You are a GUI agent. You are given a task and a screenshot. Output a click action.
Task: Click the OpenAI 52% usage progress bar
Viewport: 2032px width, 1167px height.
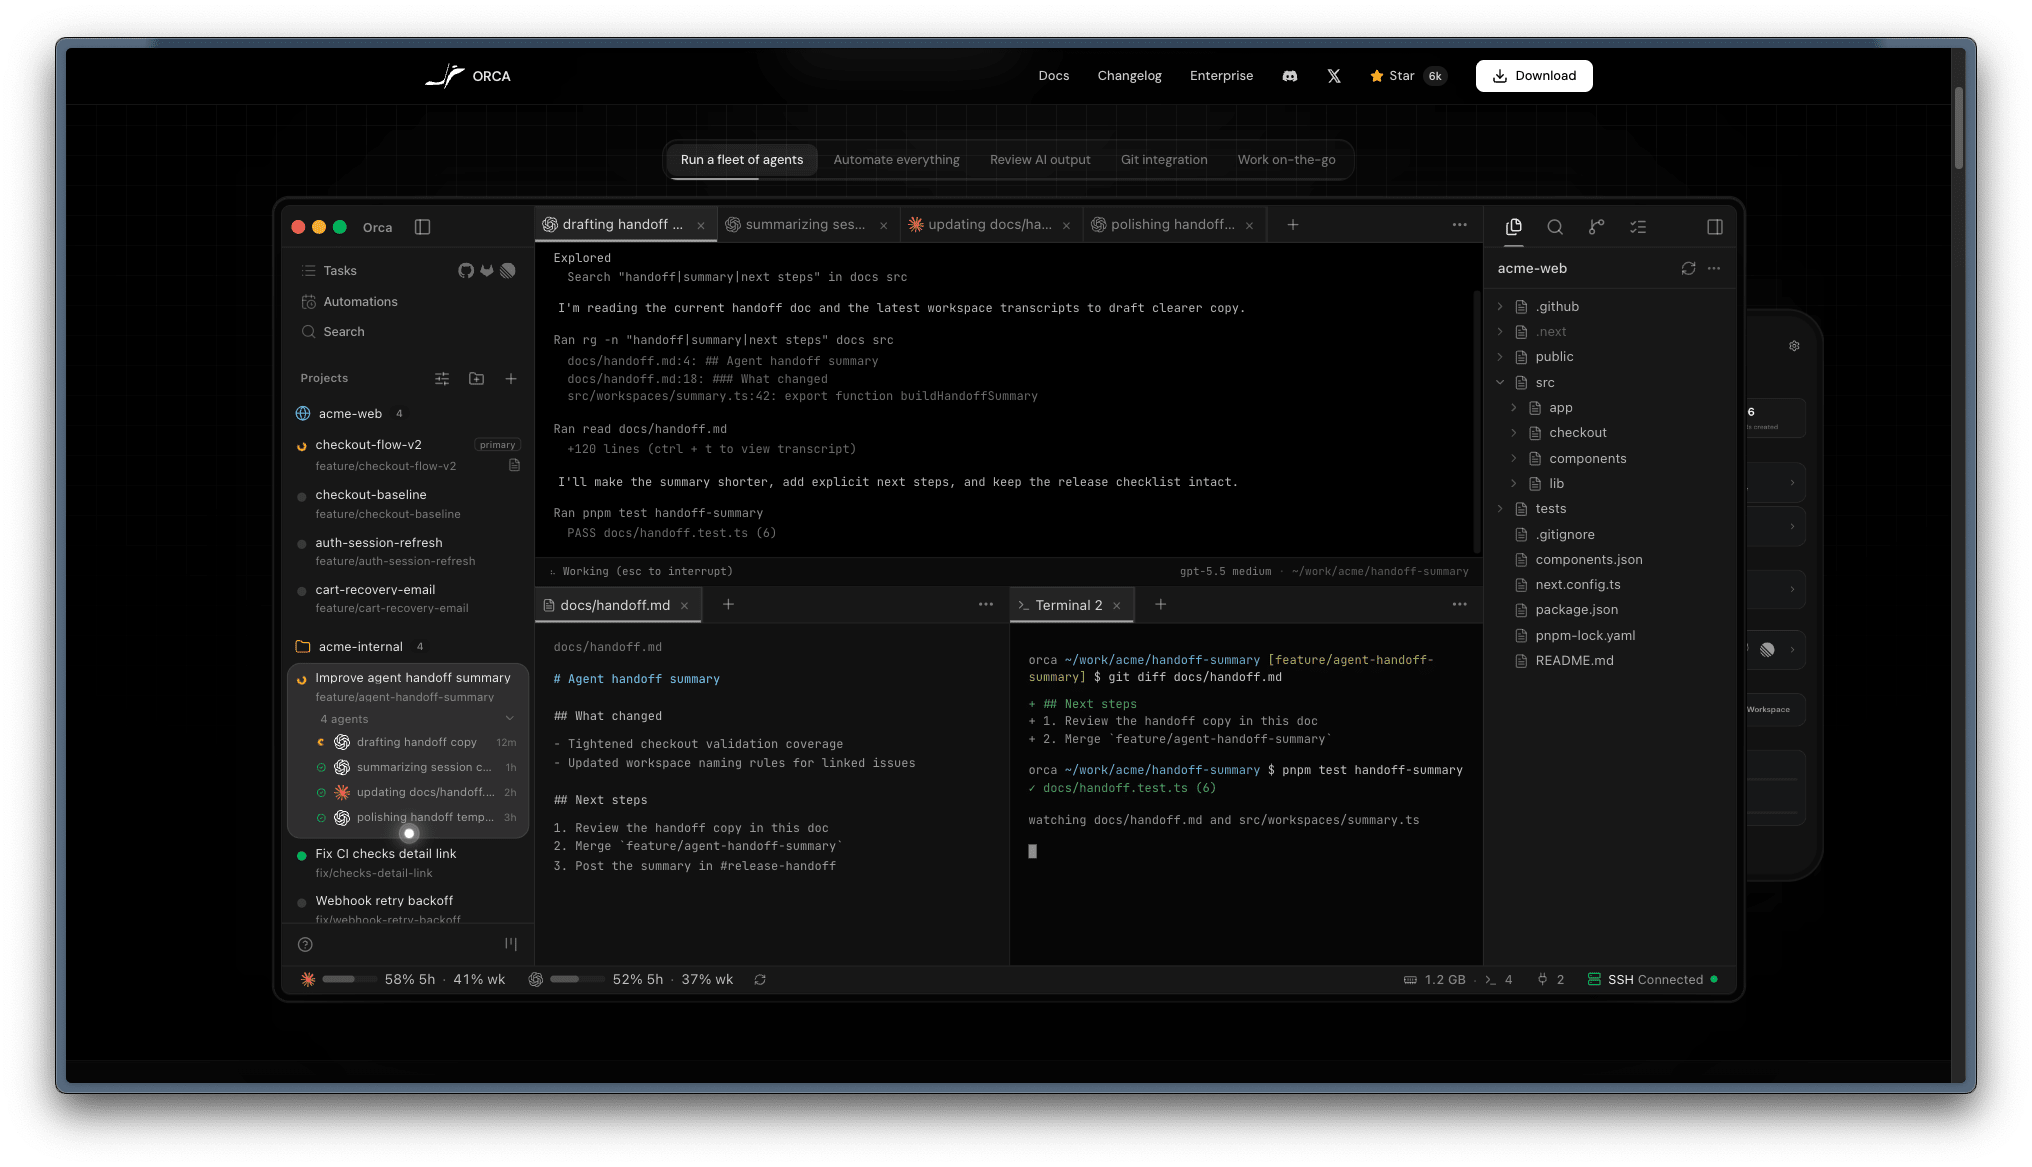tap(577, 980)
